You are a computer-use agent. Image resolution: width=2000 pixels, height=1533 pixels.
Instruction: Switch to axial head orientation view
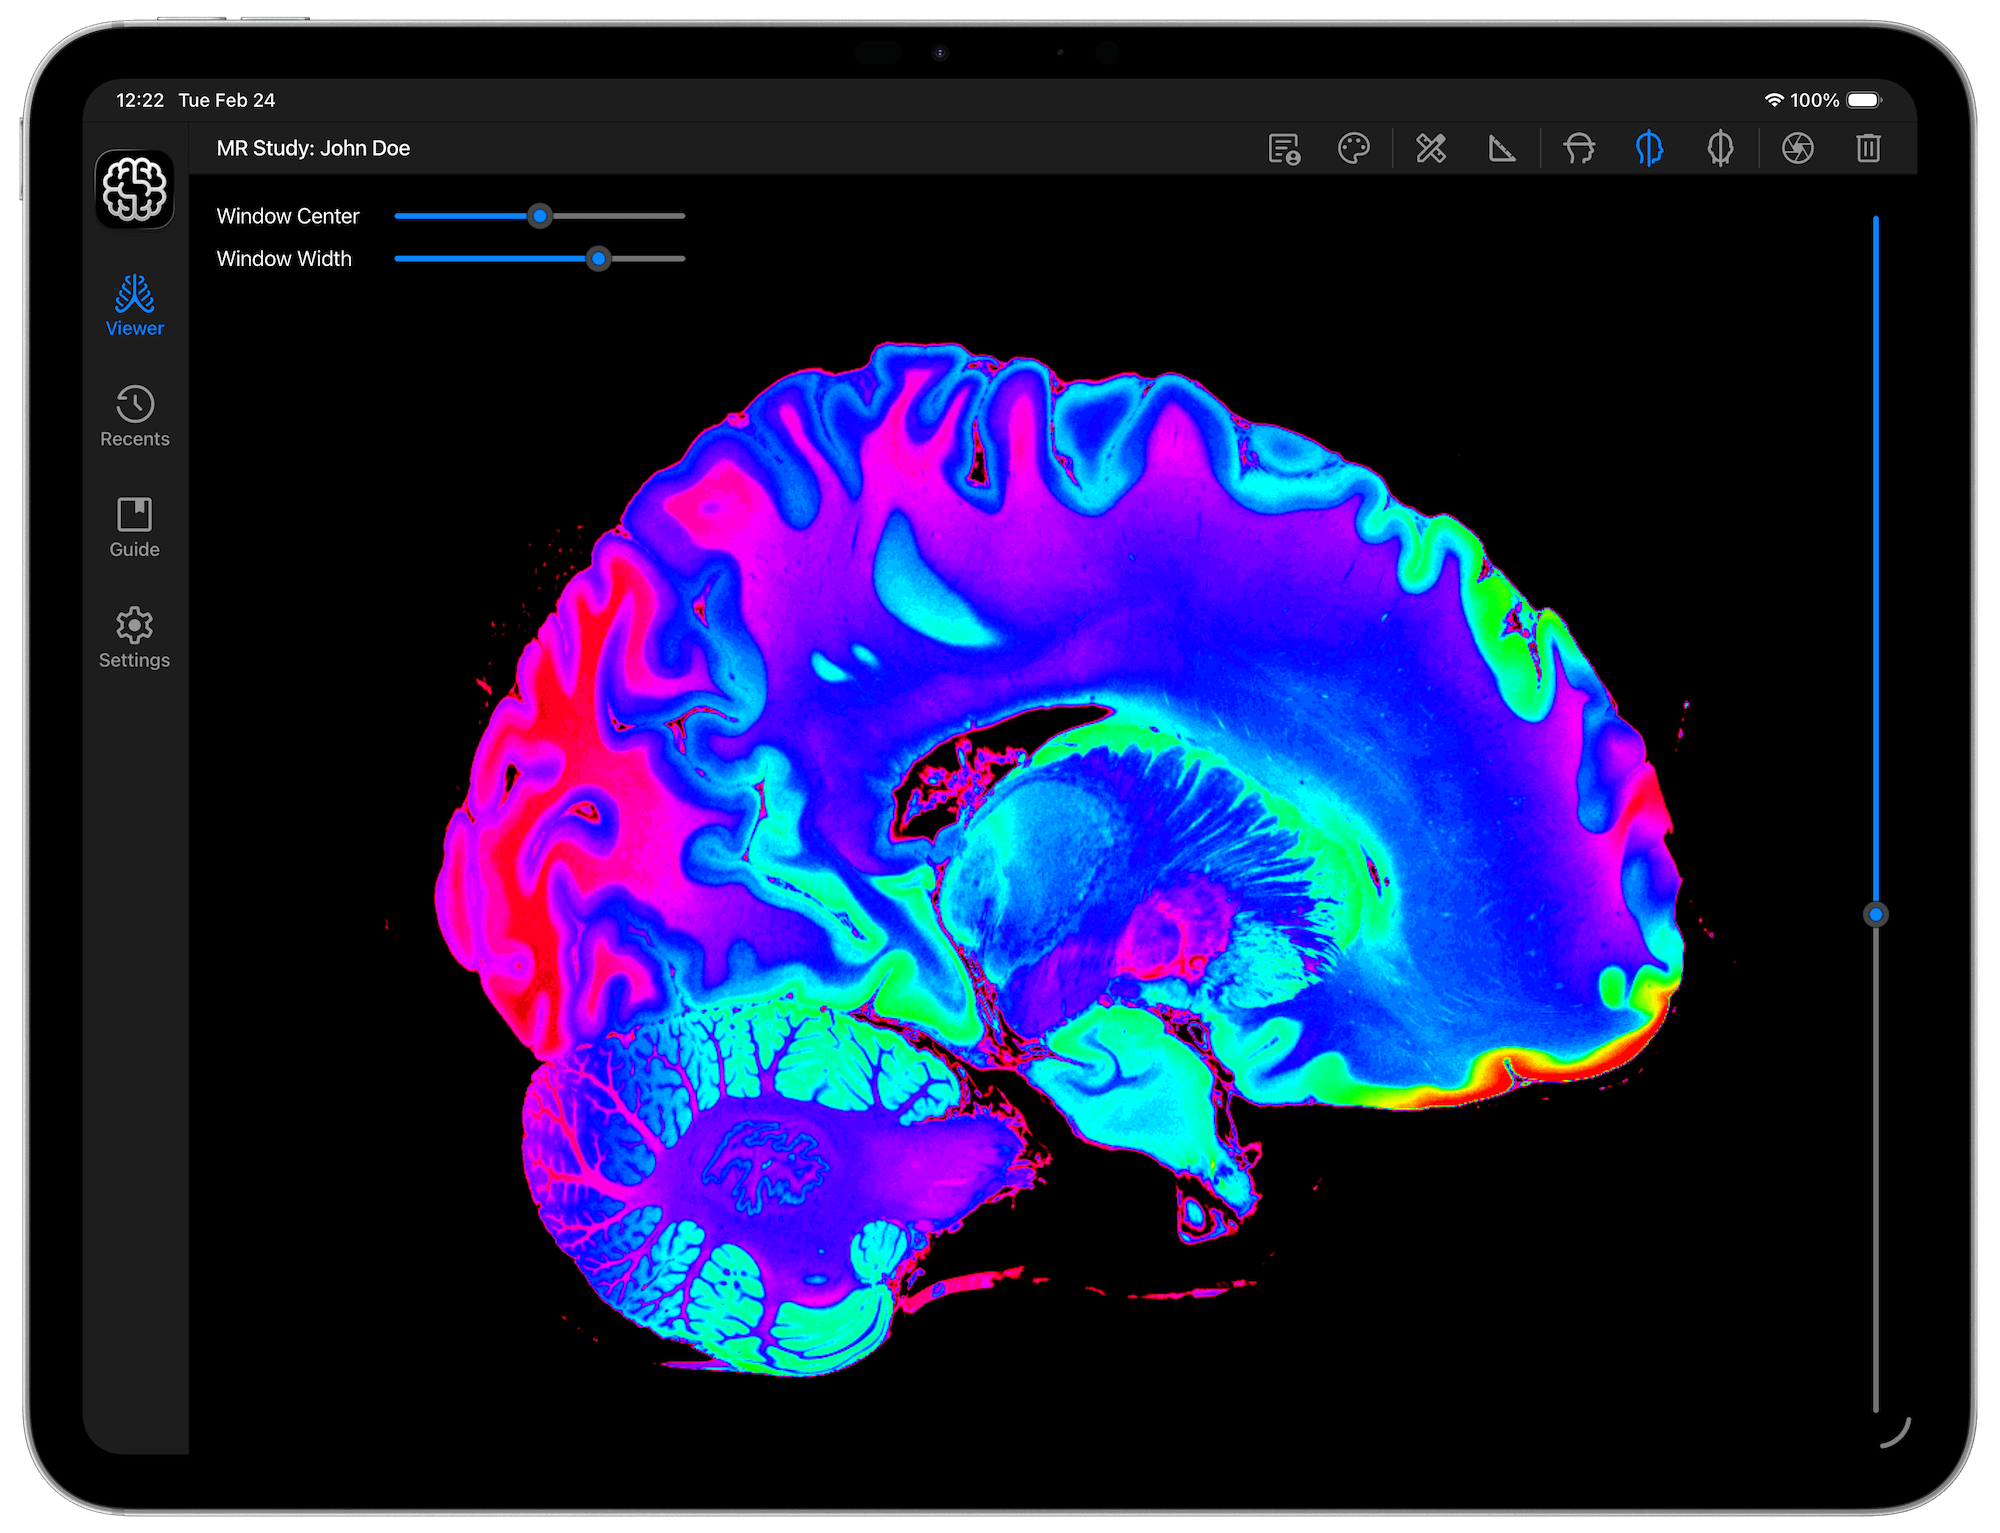coord(1578,149)
